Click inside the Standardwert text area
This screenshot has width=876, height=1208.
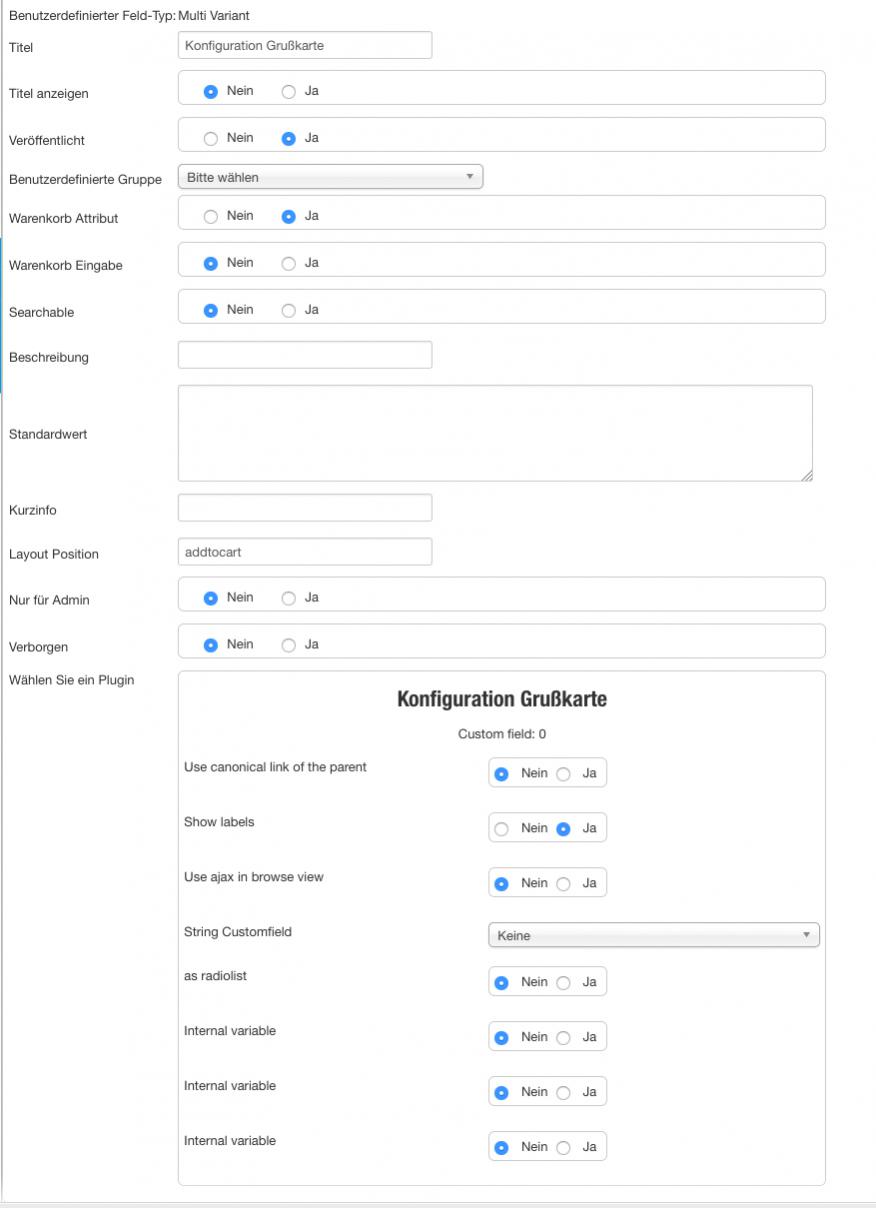click(494, 433)
